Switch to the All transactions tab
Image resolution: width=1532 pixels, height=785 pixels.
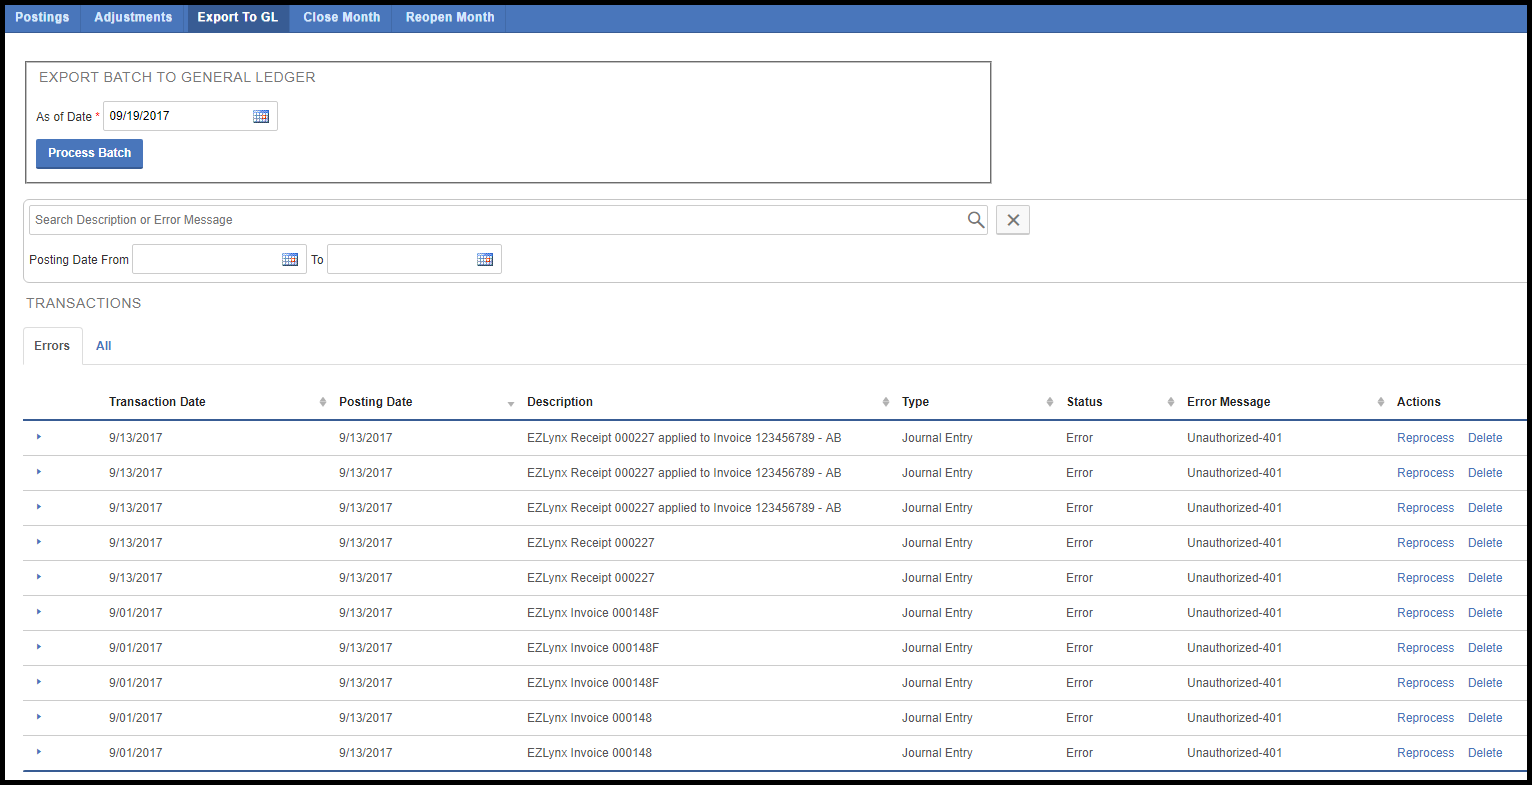click(x=103, y=346)
